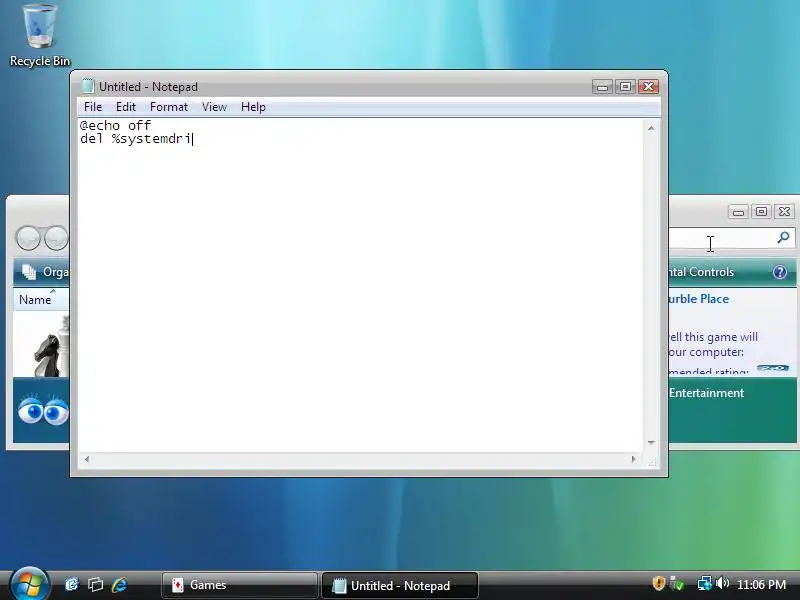Image resolution: width=800 pixels, height=600 pixels.
Task: Click Notepad's horizontal scrollbar left arrow
Action: 87,459
